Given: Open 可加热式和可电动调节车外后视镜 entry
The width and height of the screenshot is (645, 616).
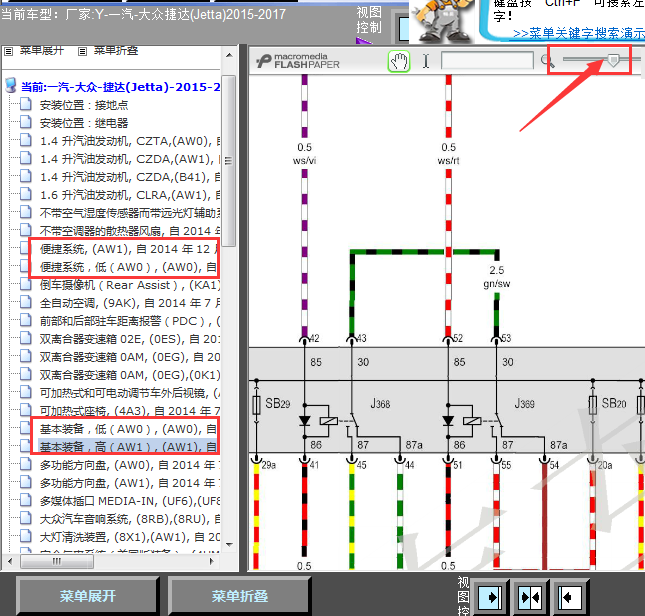Looking at the screenshot, I should pyautogui.click(x=130, y=393).
